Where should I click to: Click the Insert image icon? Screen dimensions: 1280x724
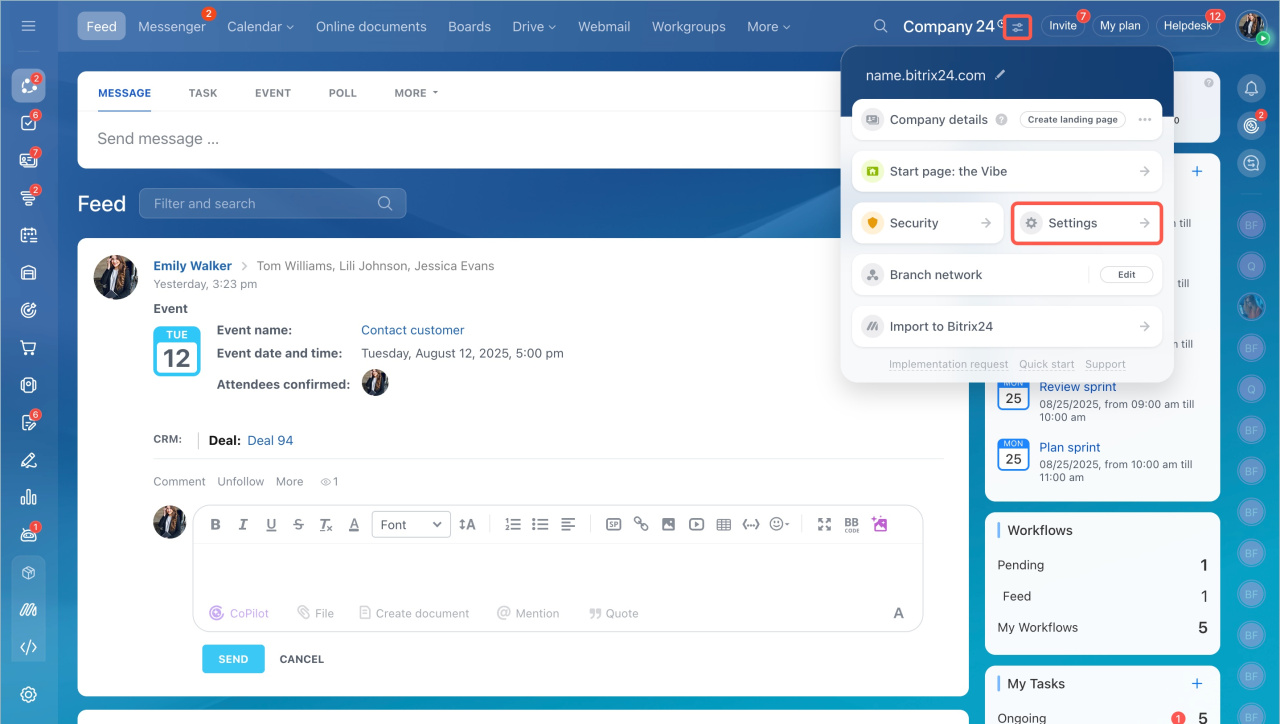pyautogui.click(x=668, y=523)
